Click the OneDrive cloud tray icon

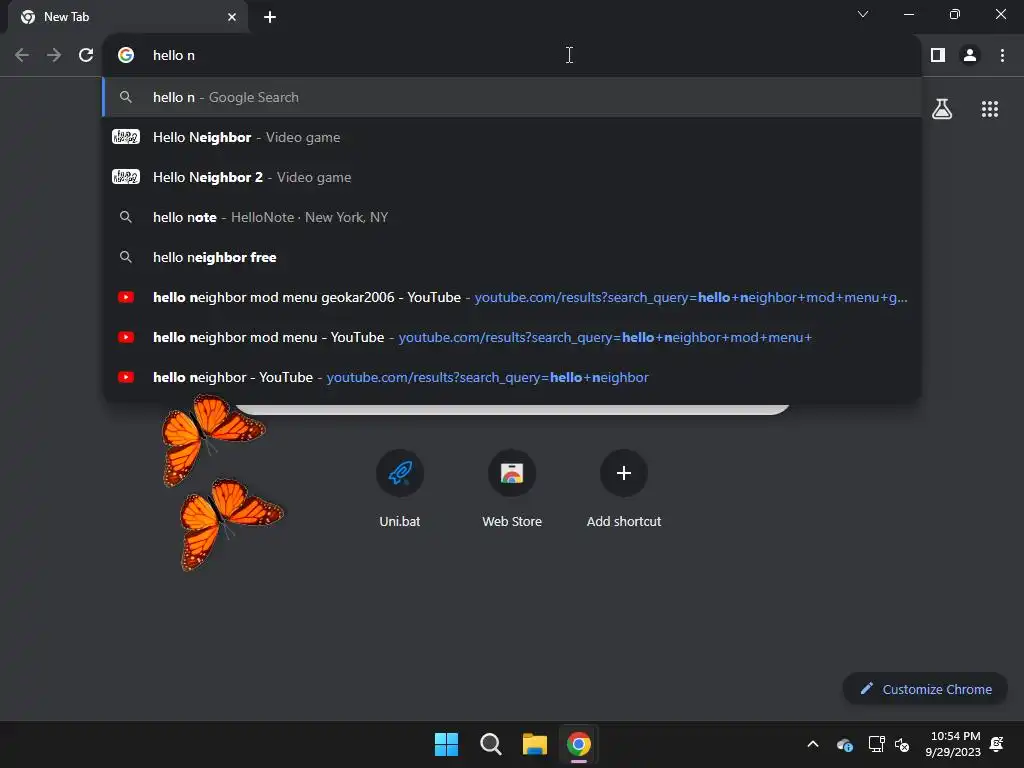845,744
